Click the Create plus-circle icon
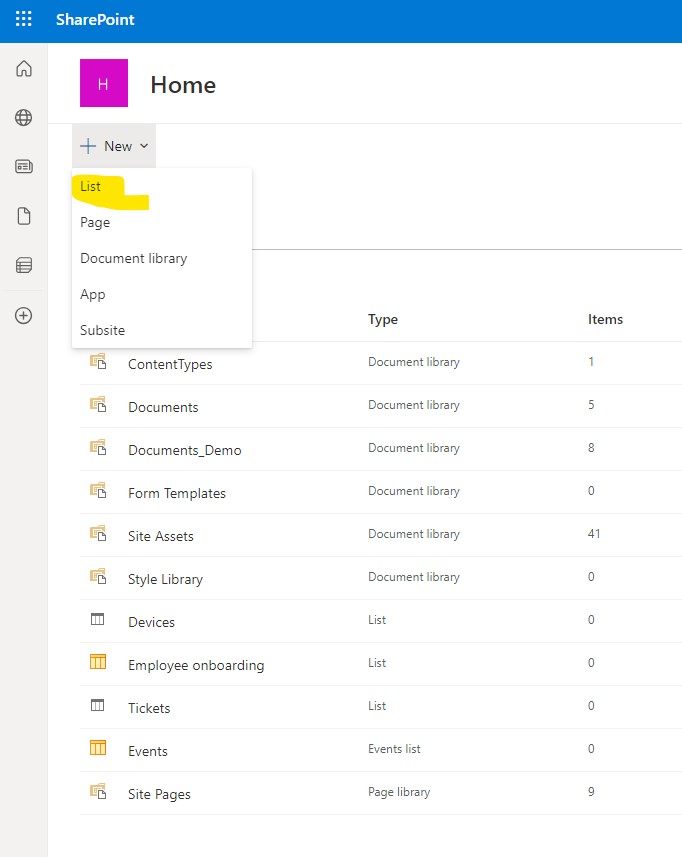This screenshot has width=682, height=857. coord(23,315)
